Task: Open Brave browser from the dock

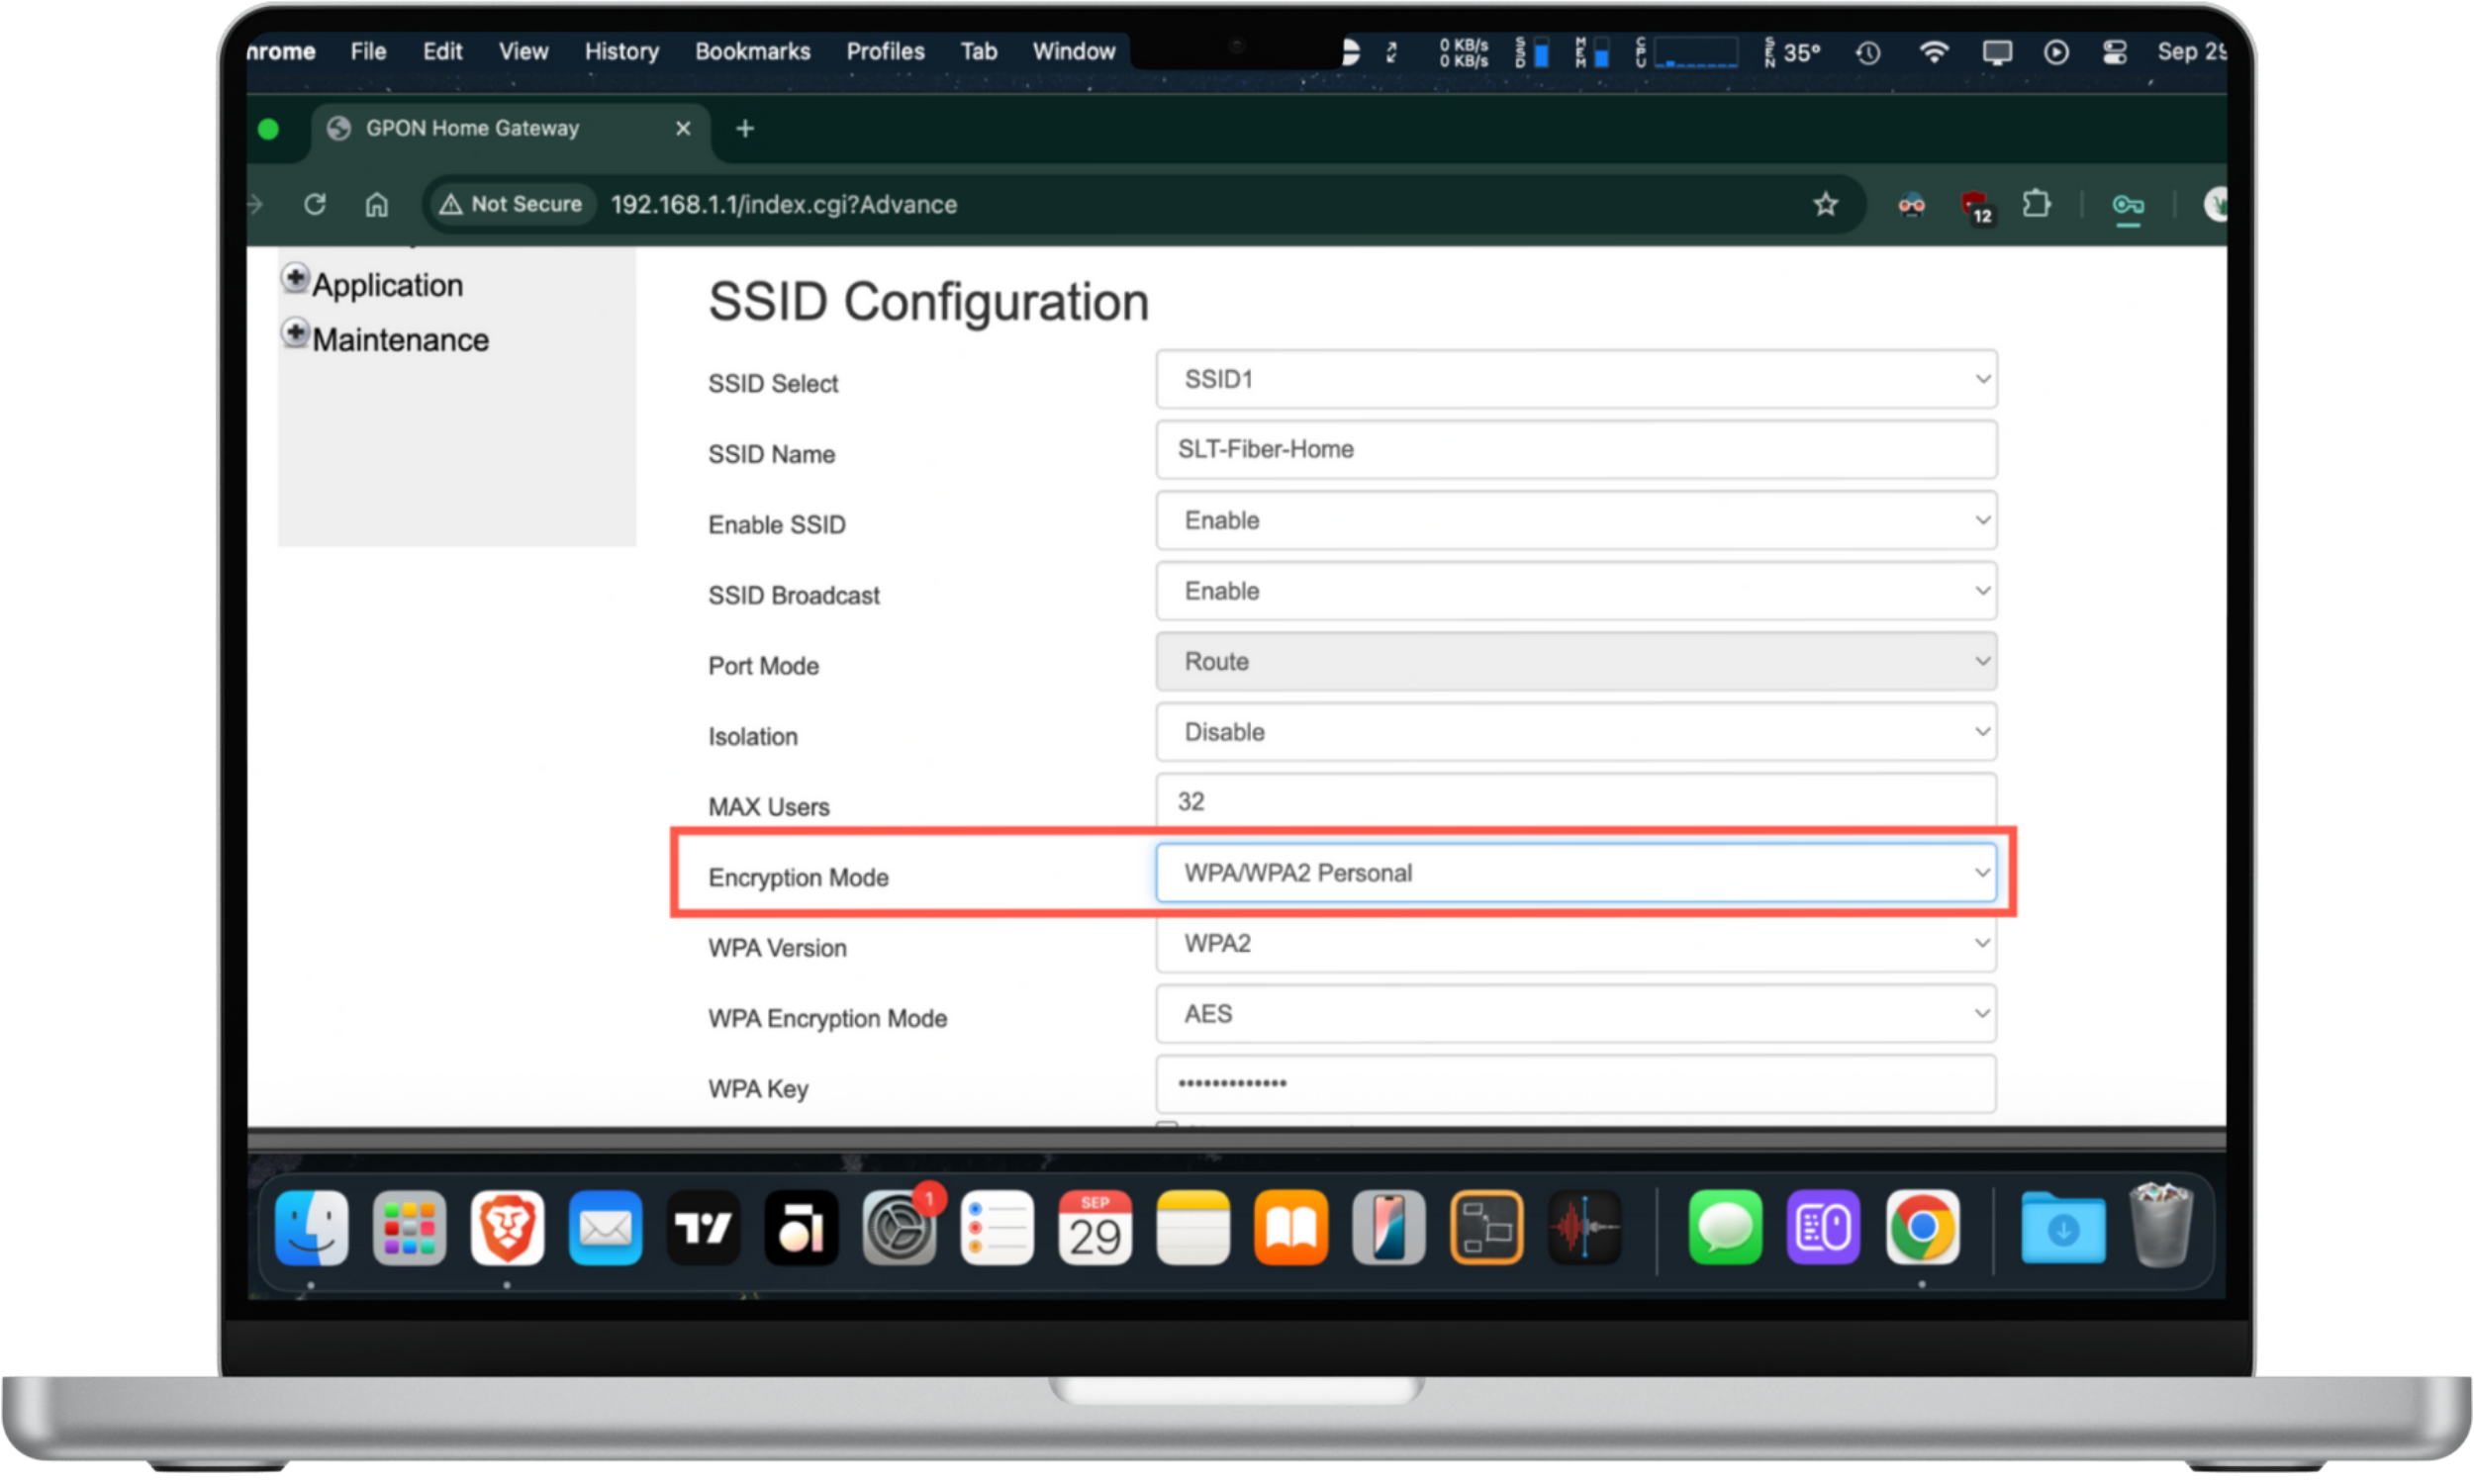Action: click(x=507, y=1227)
